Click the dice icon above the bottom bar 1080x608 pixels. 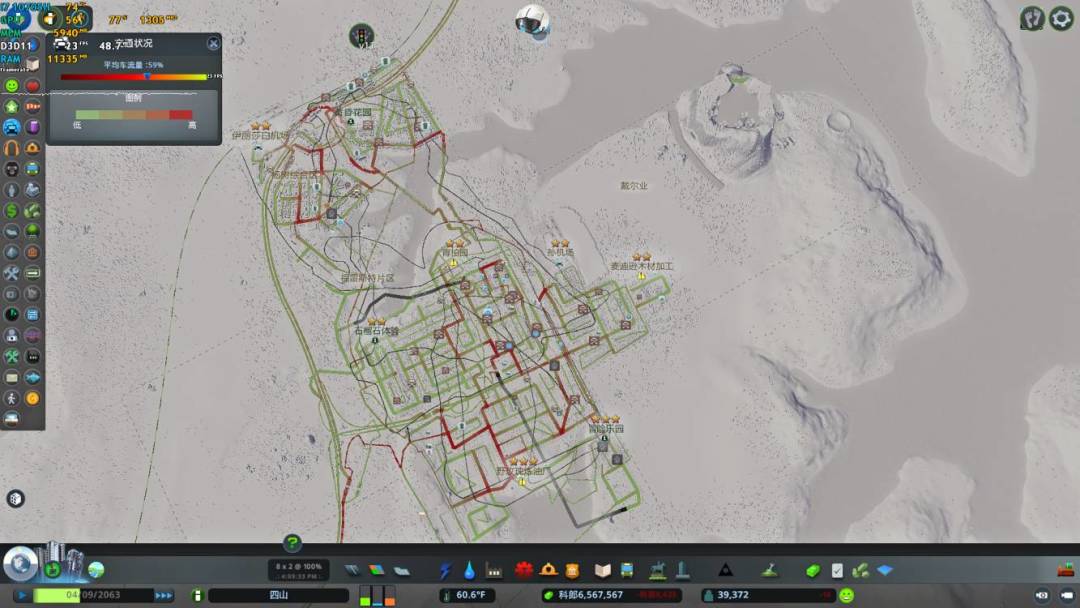(15, 499)
